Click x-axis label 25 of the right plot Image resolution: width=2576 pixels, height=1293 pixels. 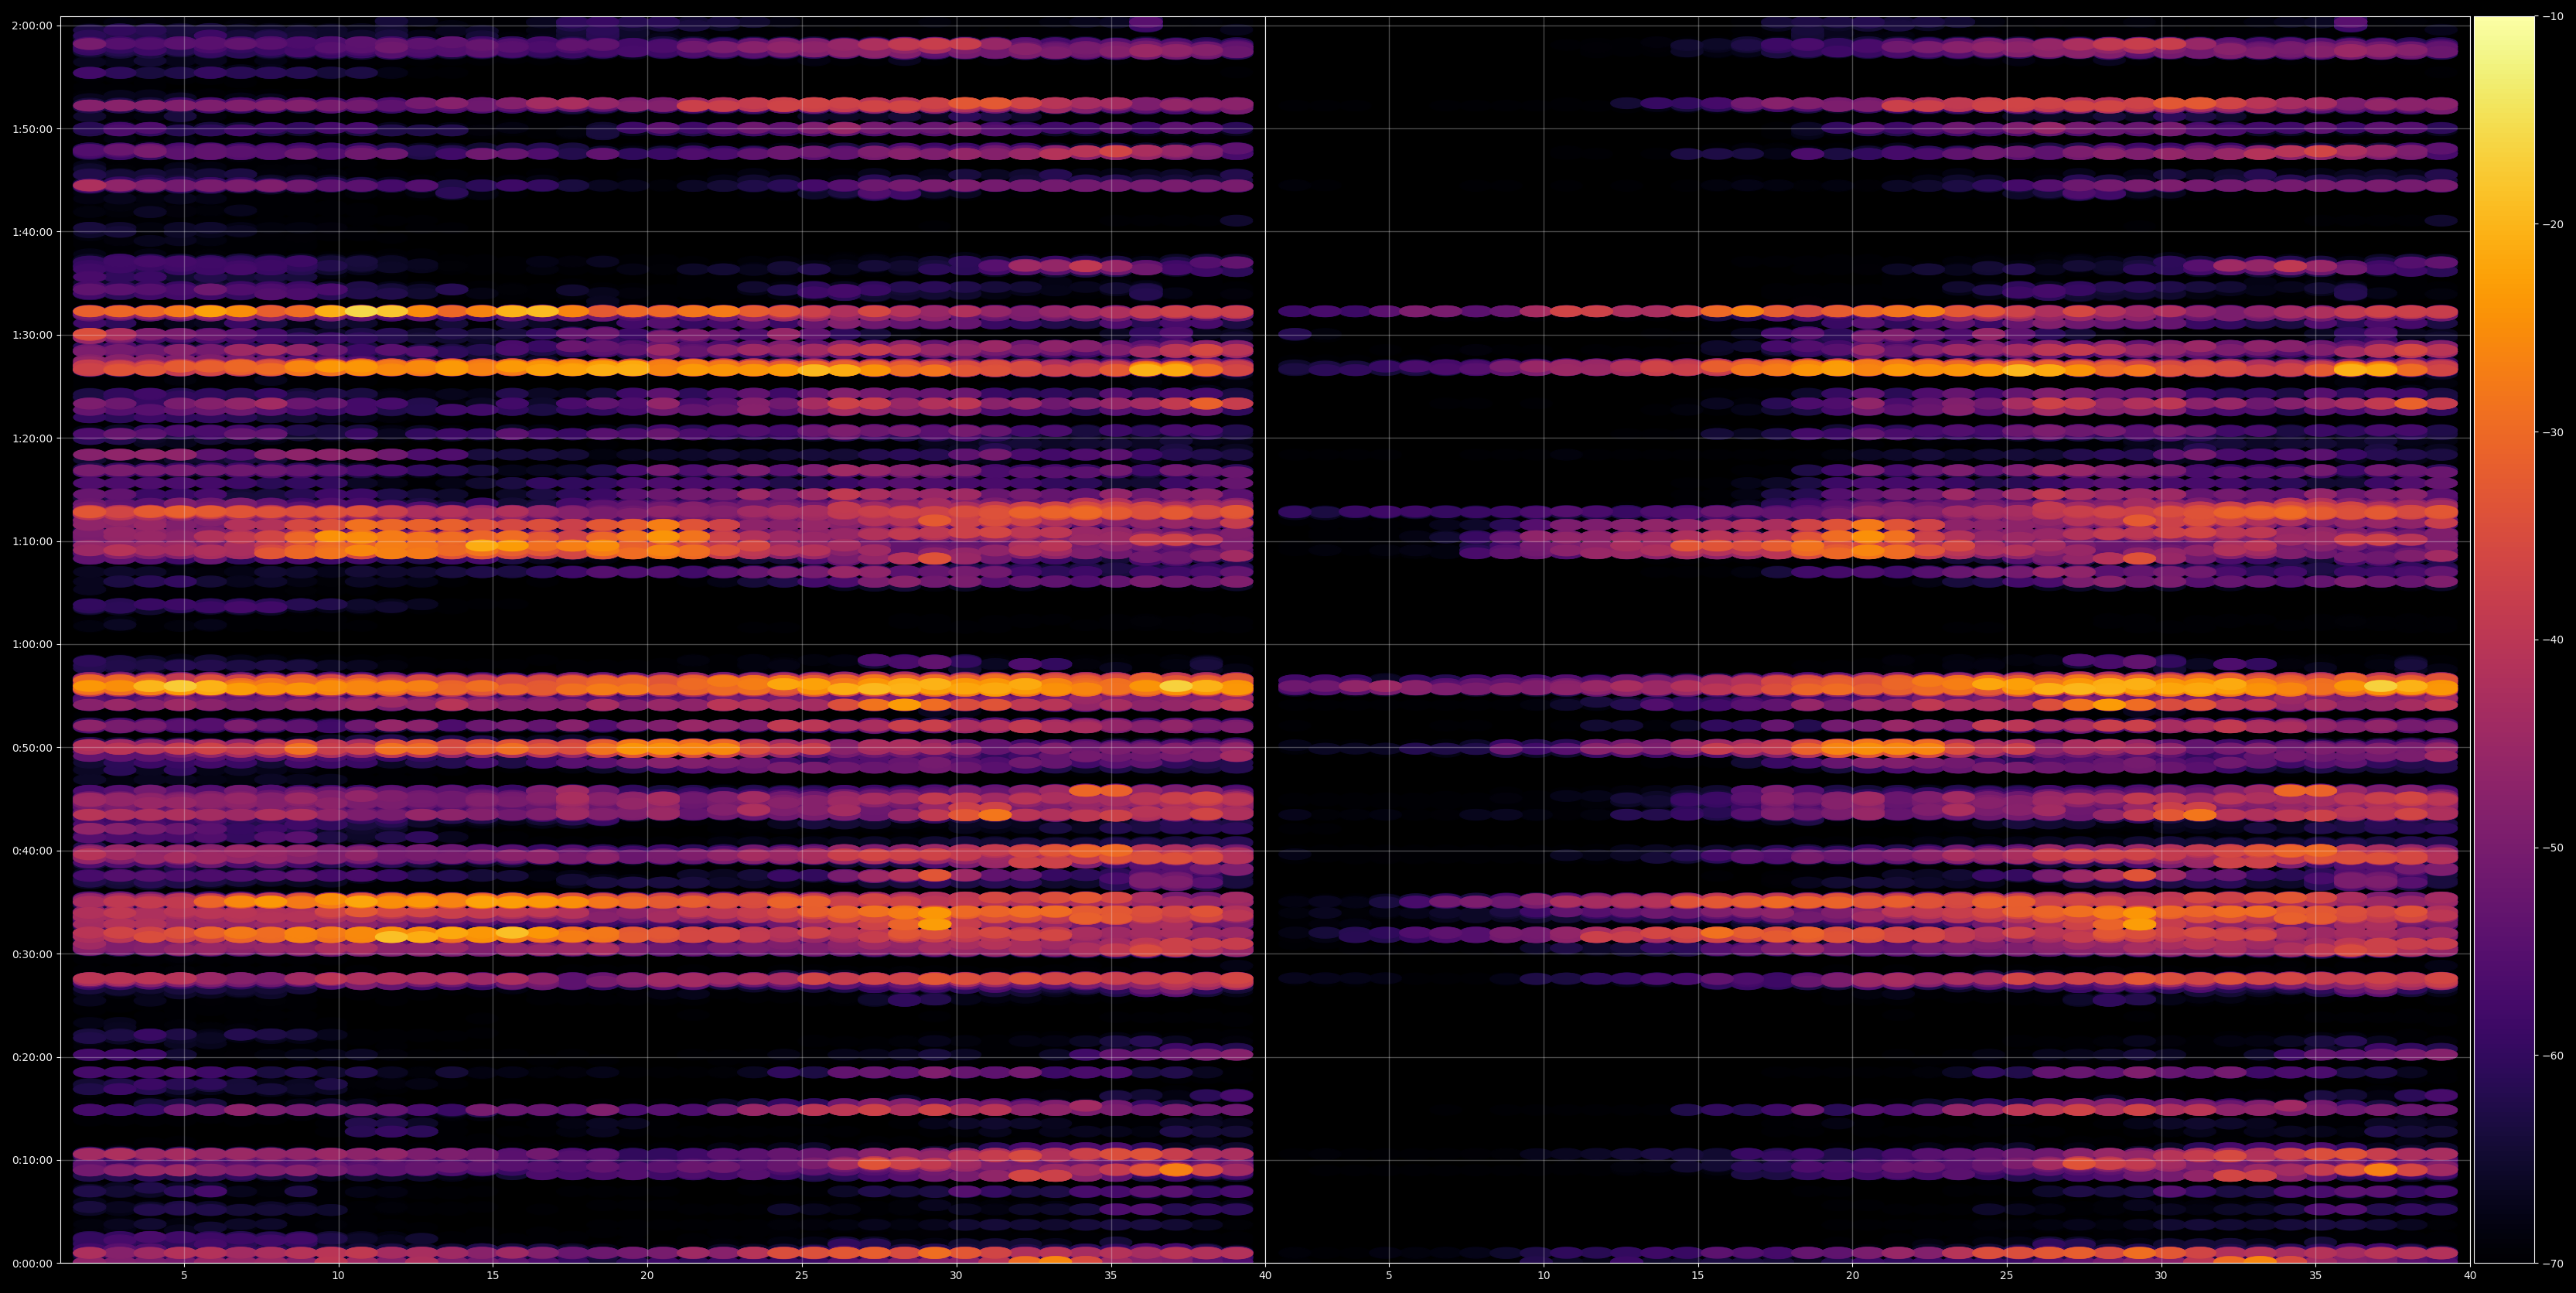(2007, 1276)
